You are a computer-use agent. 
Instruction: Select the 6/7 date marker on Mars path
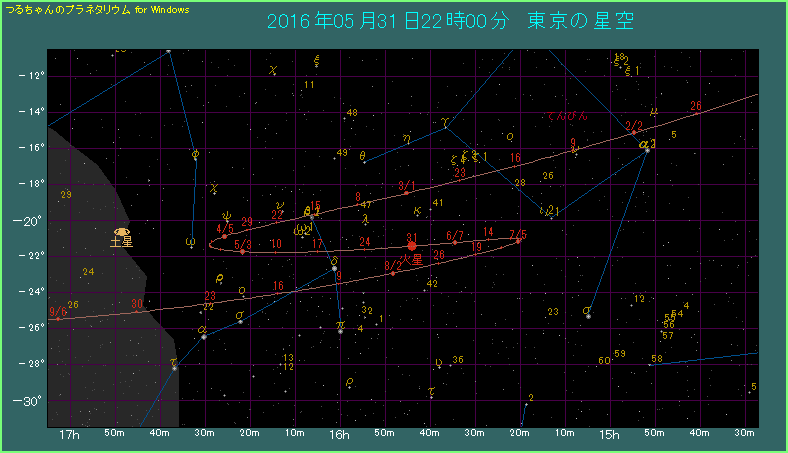[x=455, y=237]
